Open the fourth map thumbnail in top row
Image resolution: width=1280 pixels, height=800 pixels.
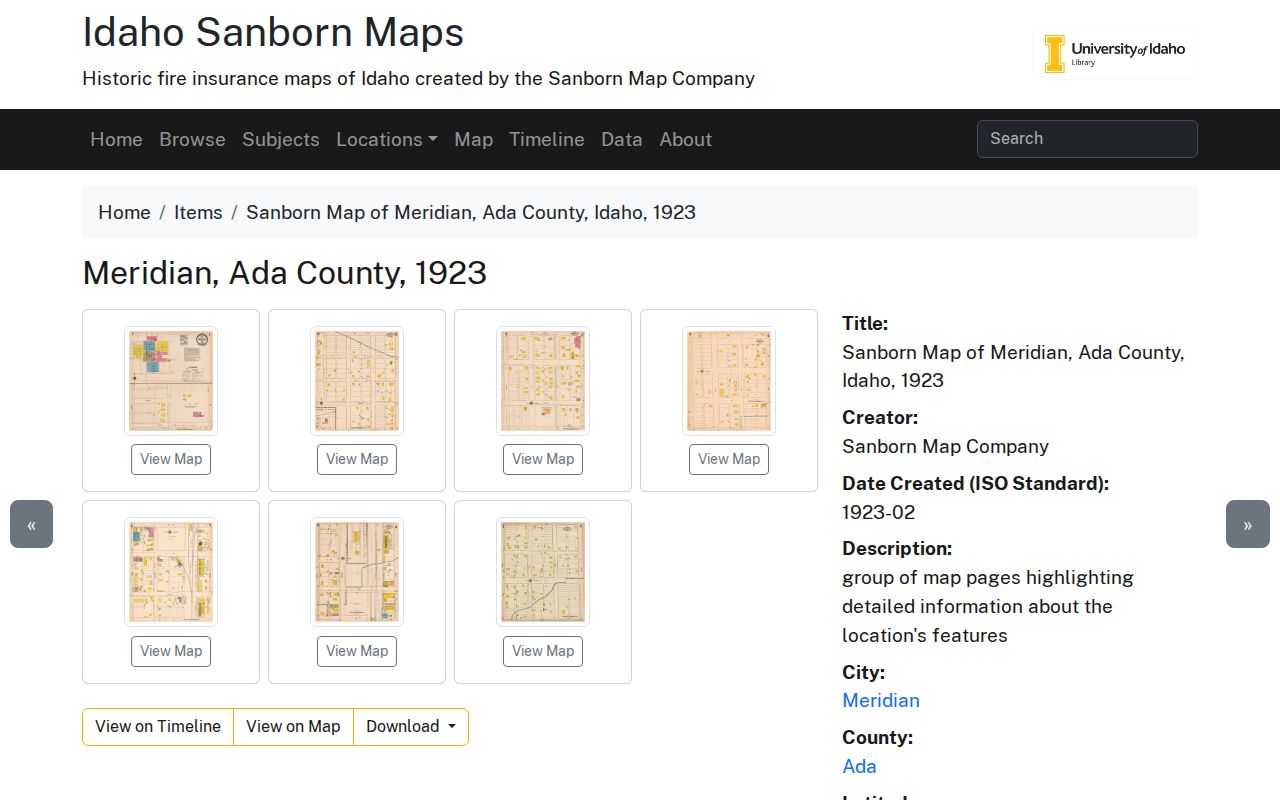tap(729, 381)
